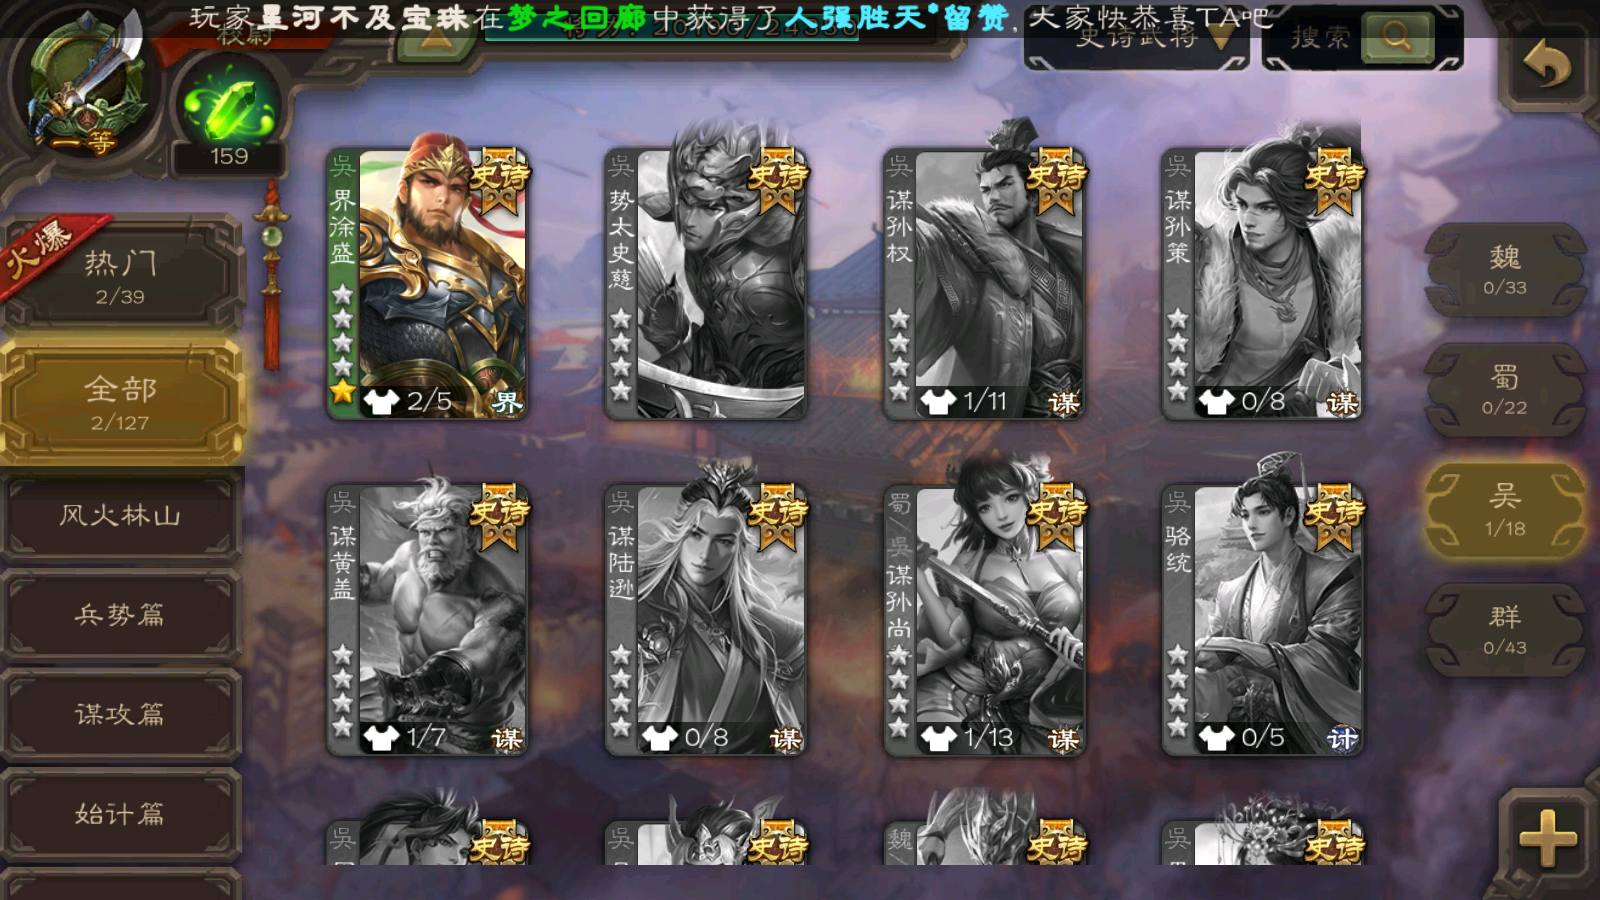The height and width of the screenshot is (900, 1600).
Task: Click the 史诗 badge on 谋孙权 card
Action: (x=1056, y=180)
